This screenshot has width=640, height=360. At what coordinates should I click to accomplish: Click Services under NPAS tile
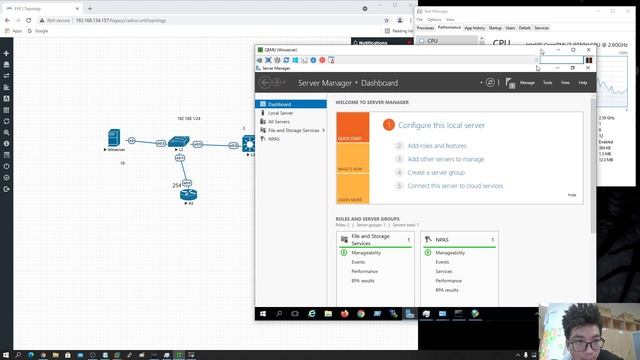pos(443,271)
